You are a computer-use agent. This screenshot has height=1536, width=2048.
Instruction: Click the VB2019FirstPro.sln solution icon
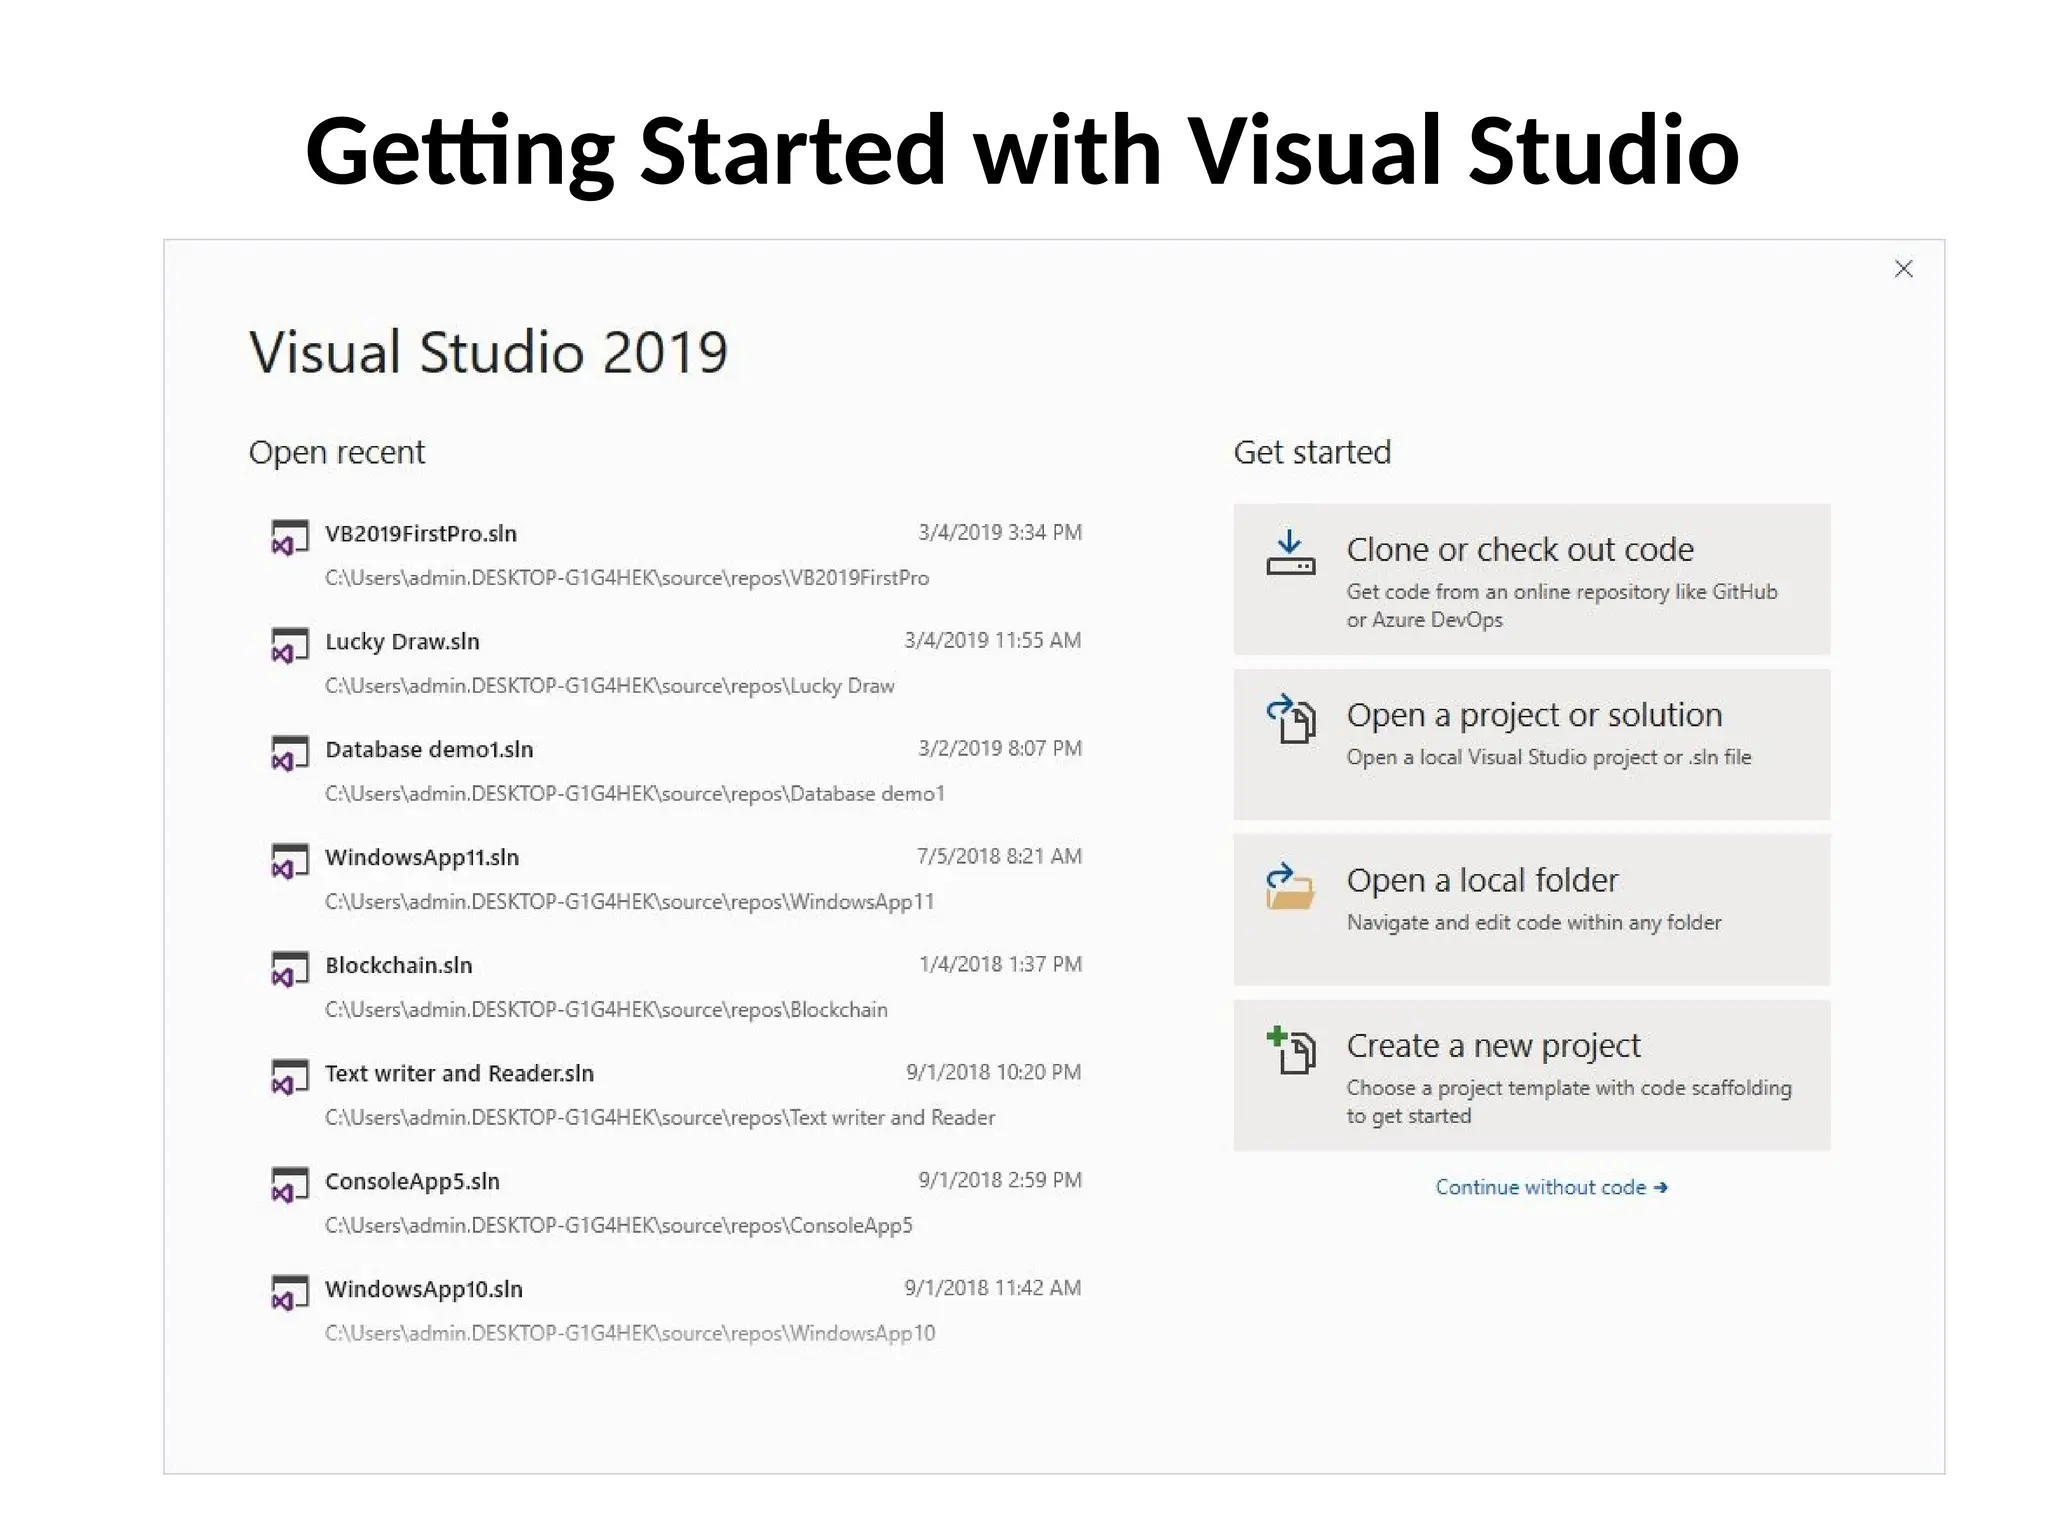click(x=289, y=537)
